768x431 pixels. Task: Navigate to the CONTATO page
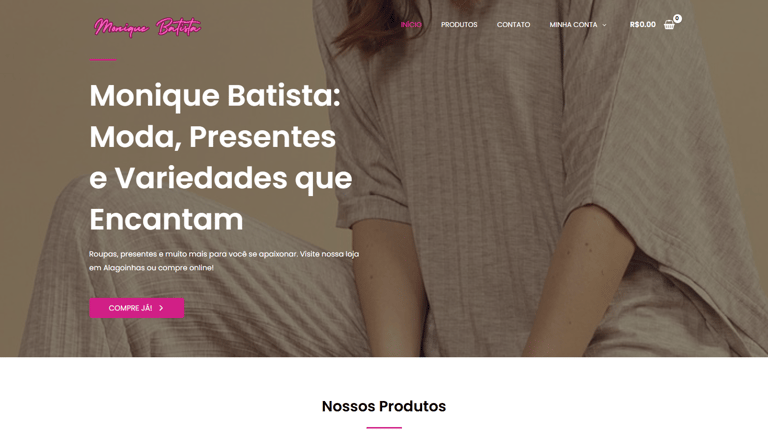[x=513, y=24]
